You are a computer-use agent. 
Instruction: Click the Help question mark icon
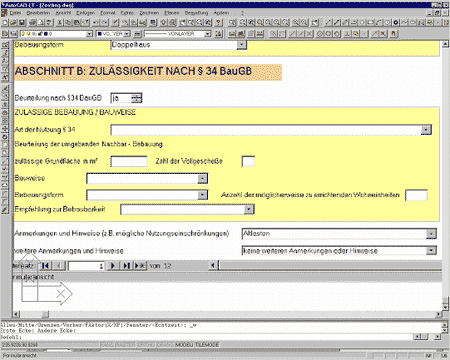219,23
